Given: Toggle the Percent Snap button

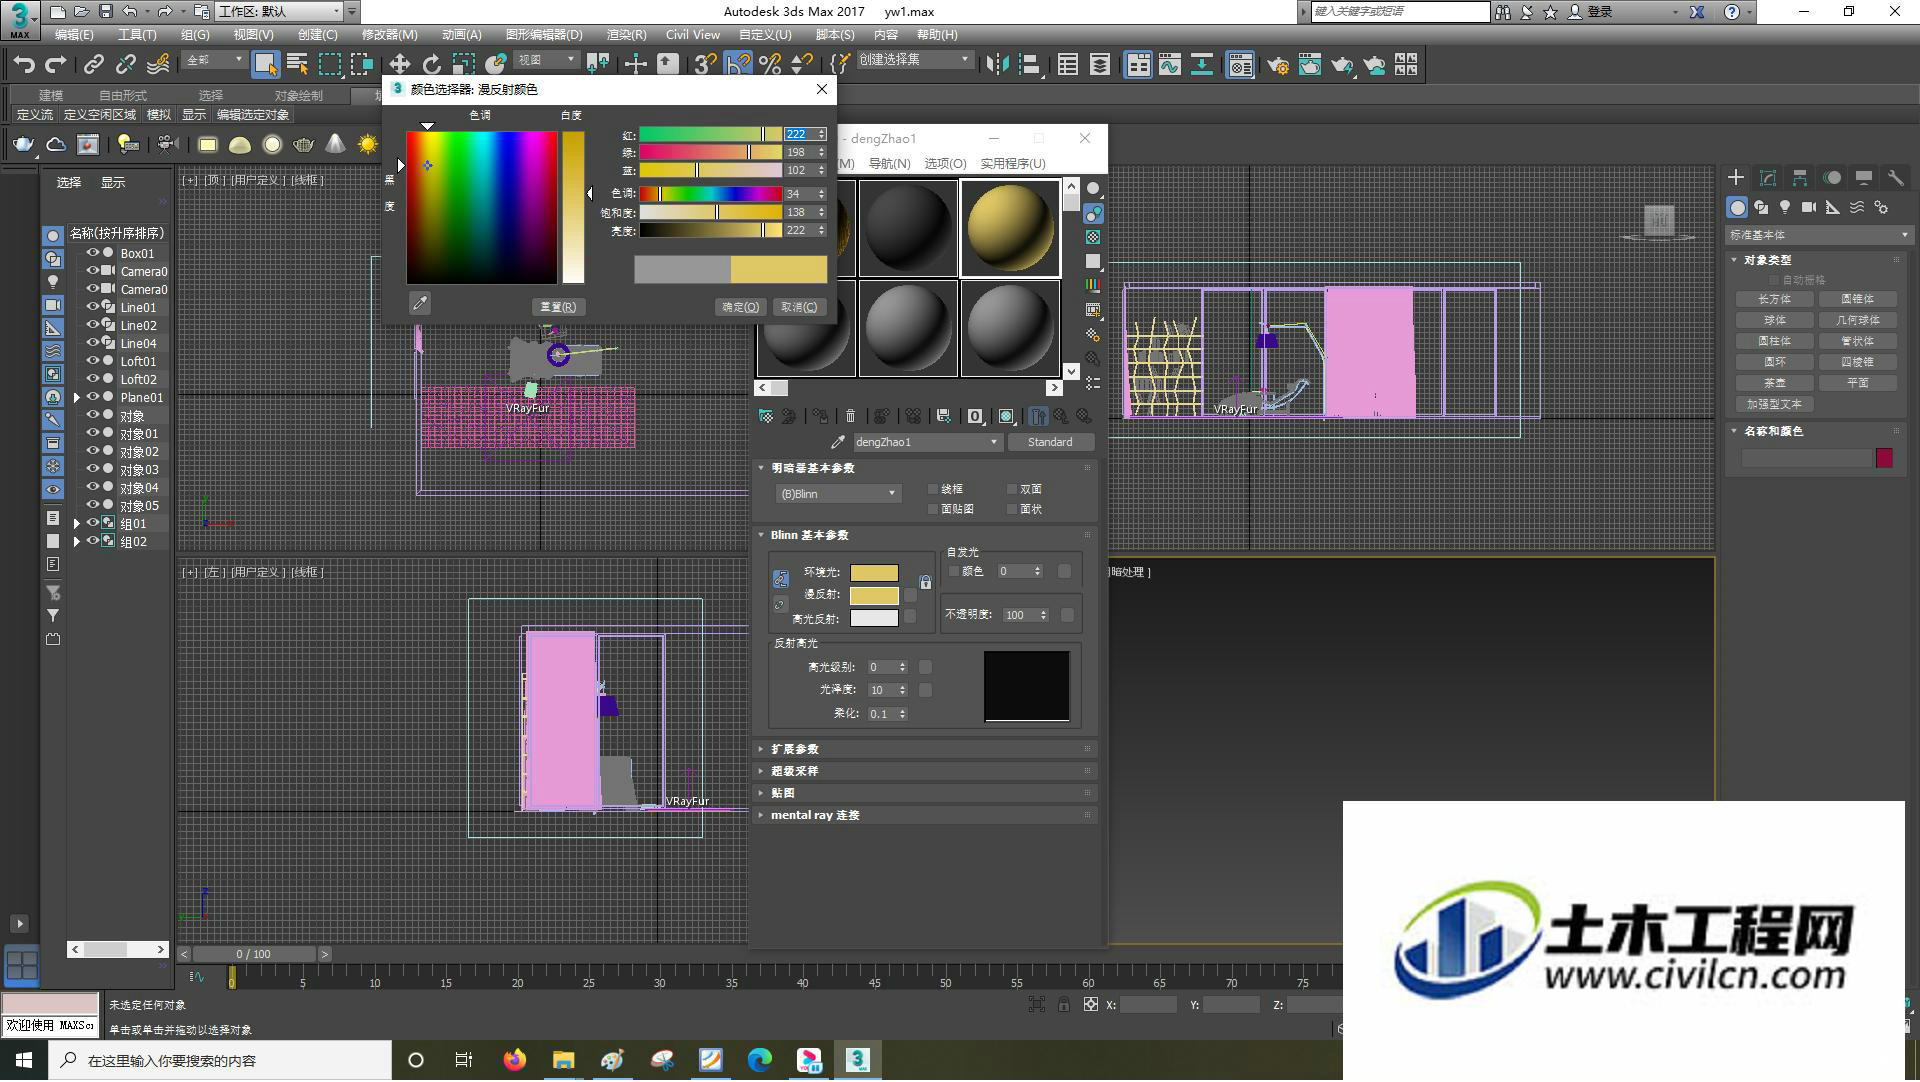Looking at the screenshot, I should pyautogui.click(x=770, y=65).
